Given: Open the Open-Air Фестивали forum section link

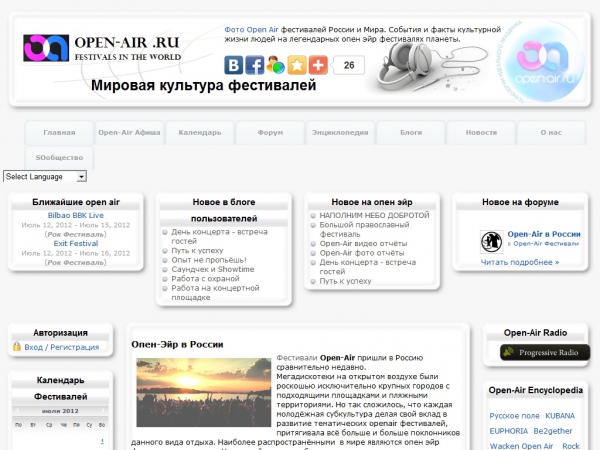Looking at the screenshot, I should pos(546,244).
